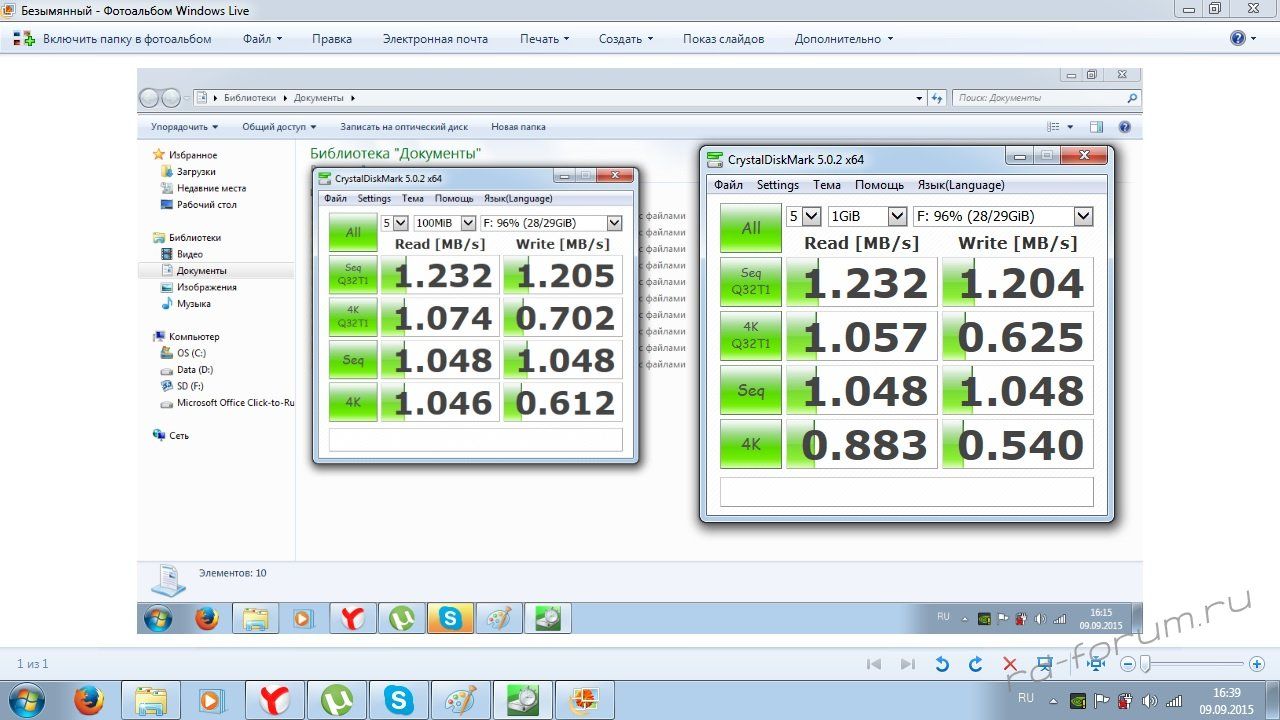The height and width of the screenshot is (720, 1280).
Task: Click the '1.232' read value in 1GiB window
Action: point(860,283)
